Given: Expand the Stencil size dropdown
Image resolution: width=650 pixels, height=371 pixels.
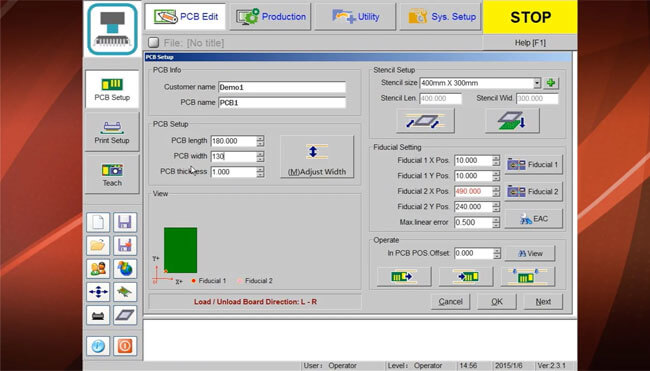Looking at the screenshot, I should pyautogui.click(x=537, y=83).
